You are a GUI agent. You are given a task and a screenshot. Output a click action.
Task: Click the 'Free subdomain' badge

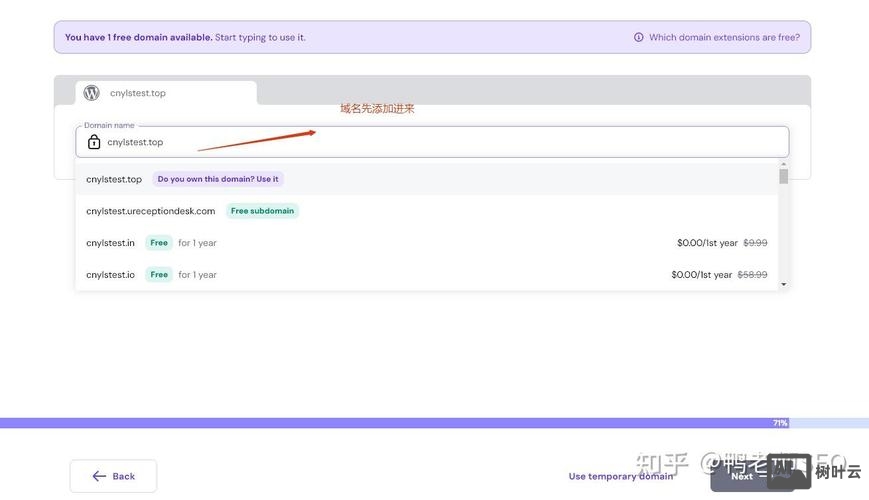[x=262, y=211]
